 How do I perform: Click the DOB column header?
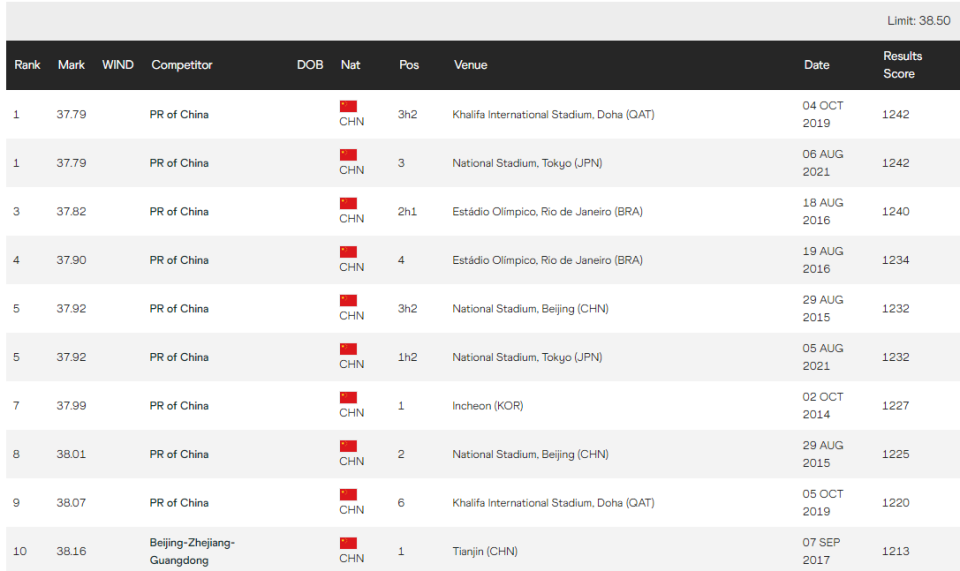(x=310, y=65)
